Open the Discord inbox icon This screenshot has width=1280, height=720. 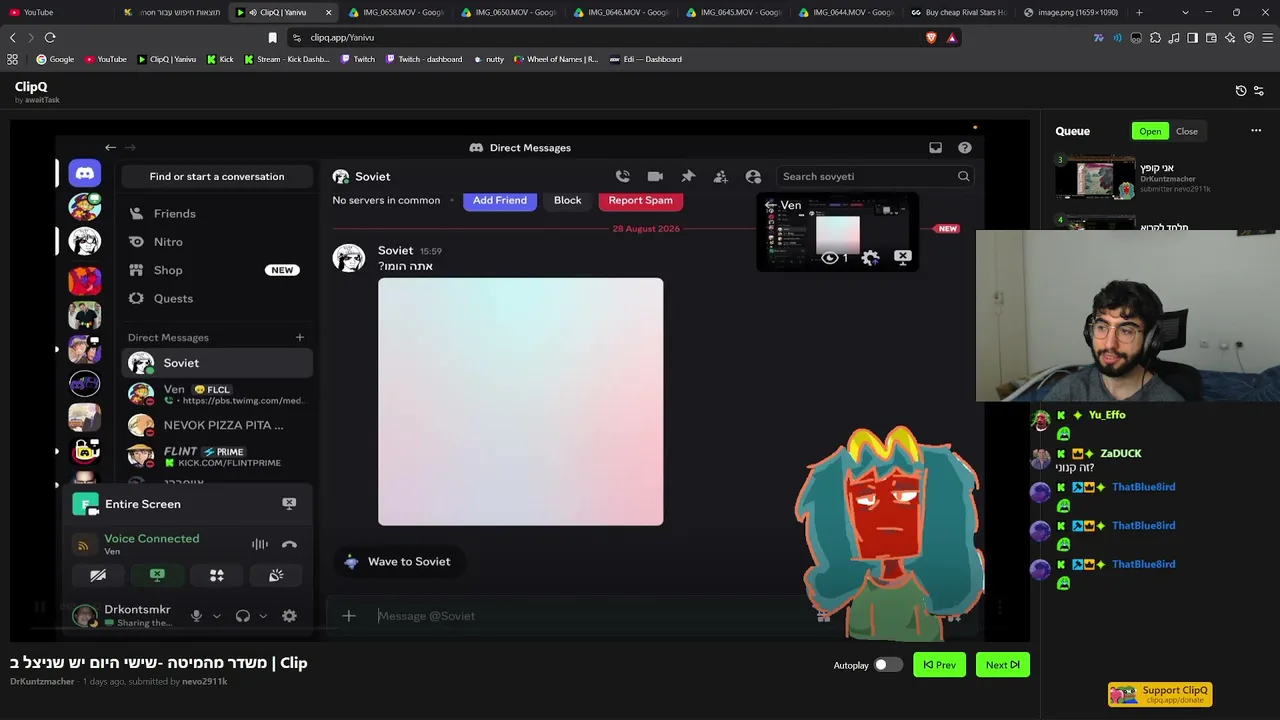(x=935, y=147)
